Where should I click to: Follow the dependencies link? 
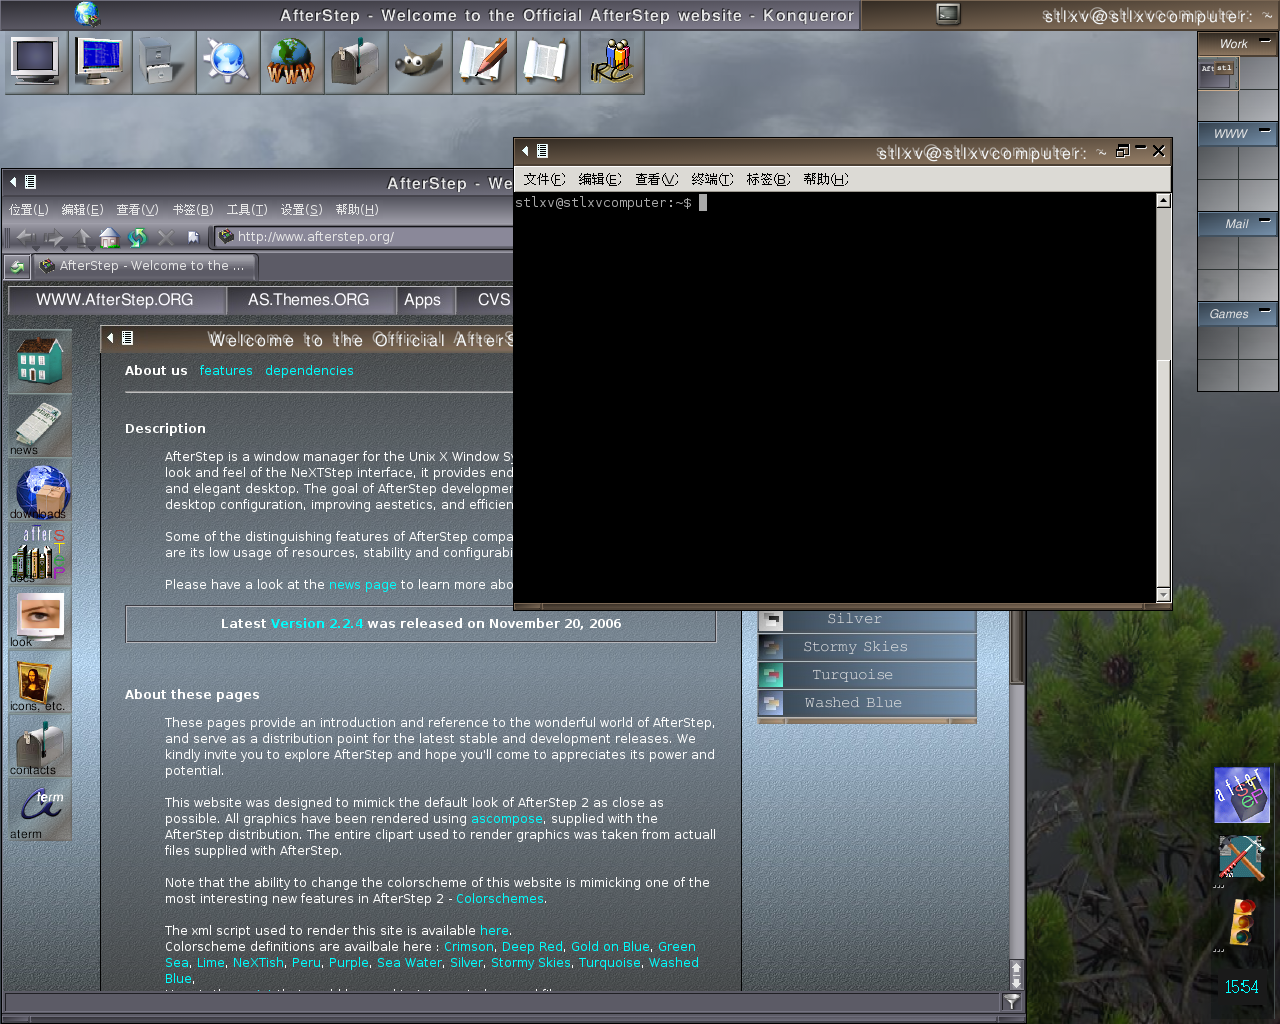tap(309, 371)
